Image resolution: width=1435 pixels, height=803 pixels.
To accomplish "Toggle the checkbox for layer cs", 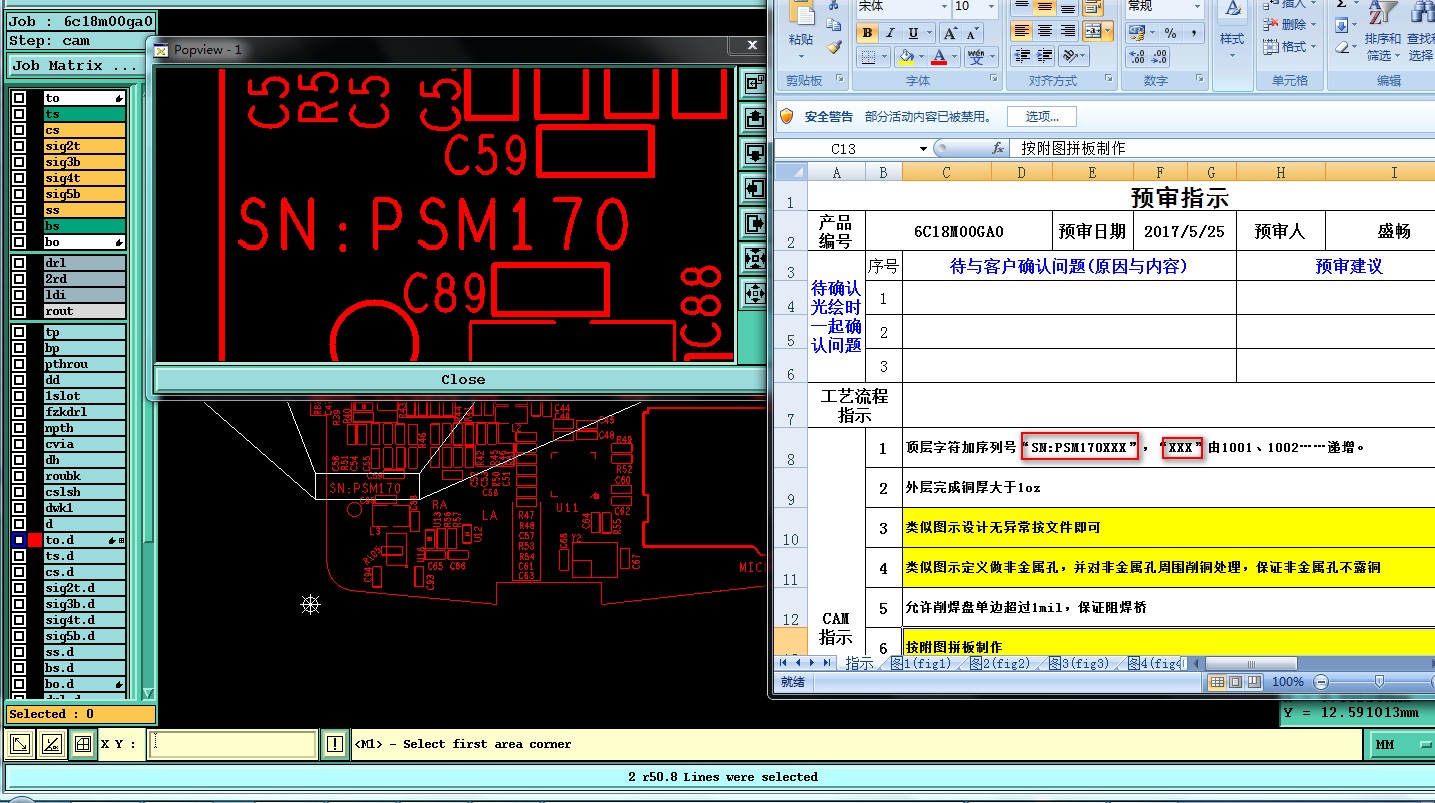I will 19,130.
